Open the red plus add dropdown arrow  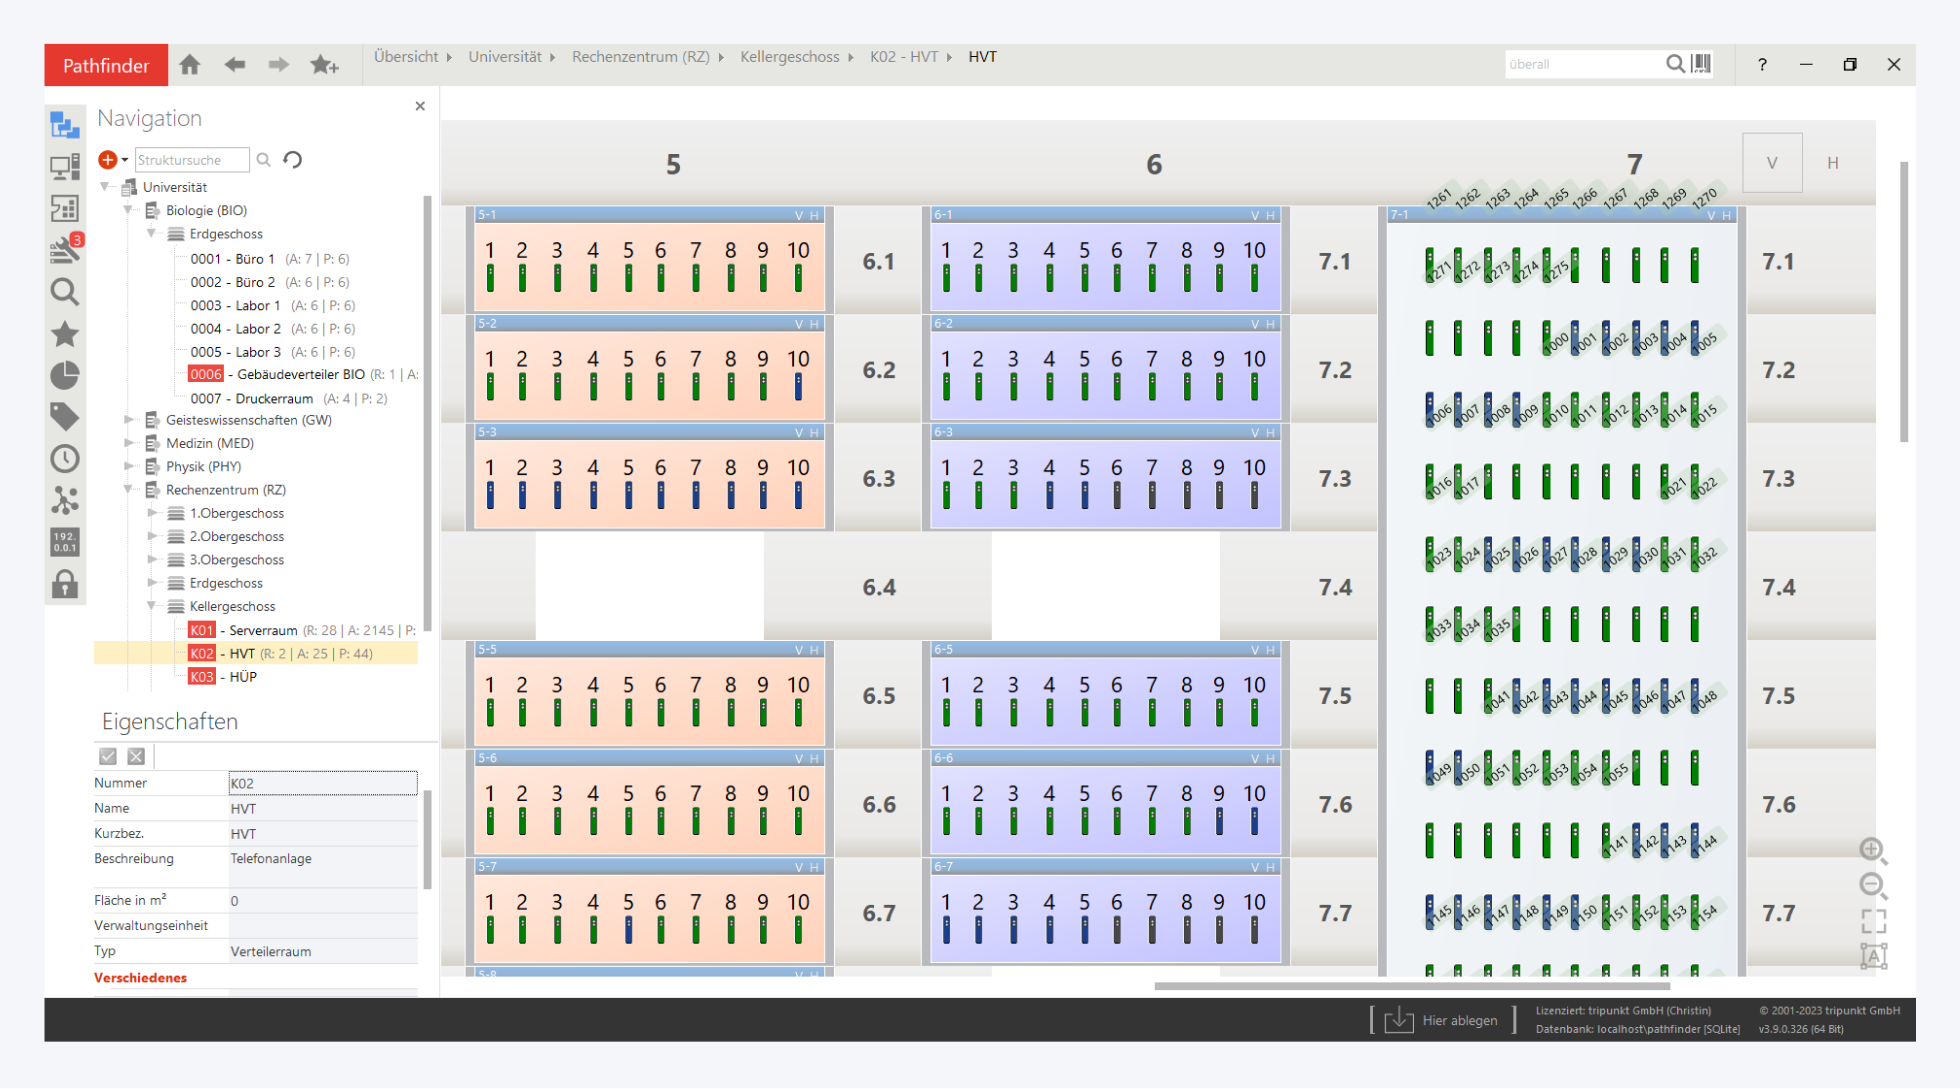click(125, 160)
